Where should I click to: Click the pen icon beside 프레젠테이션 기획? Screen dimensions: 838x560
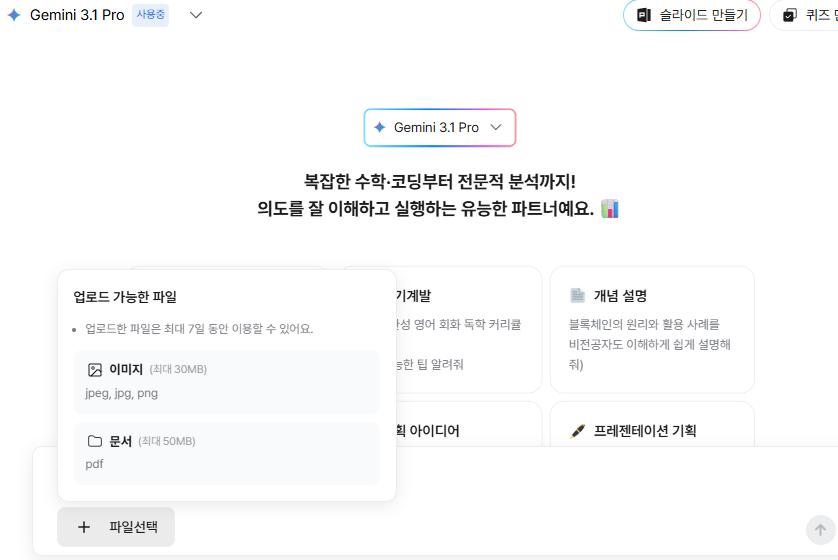coord(577,431)
